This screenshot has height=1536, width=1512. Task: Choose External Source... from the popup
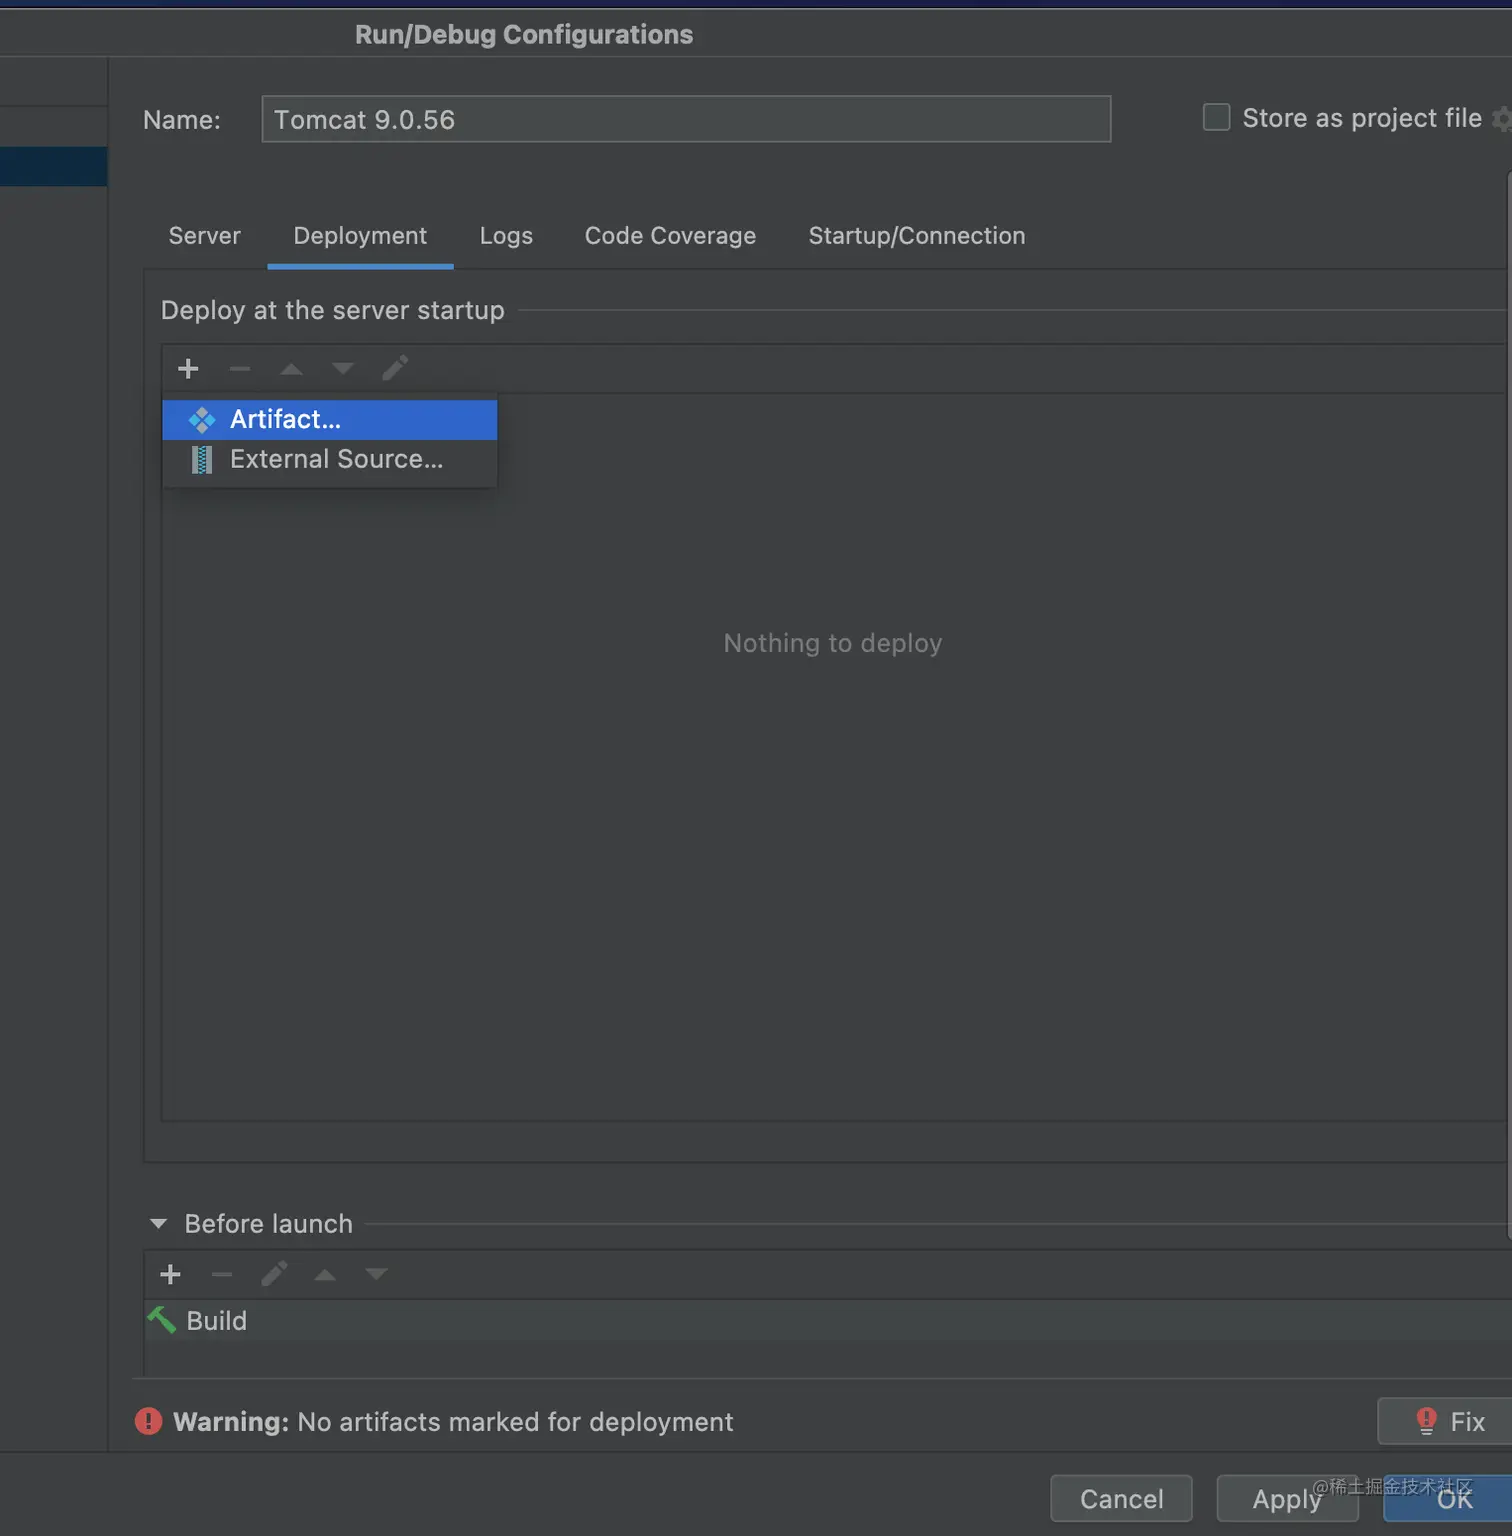[x=330, y=460]
